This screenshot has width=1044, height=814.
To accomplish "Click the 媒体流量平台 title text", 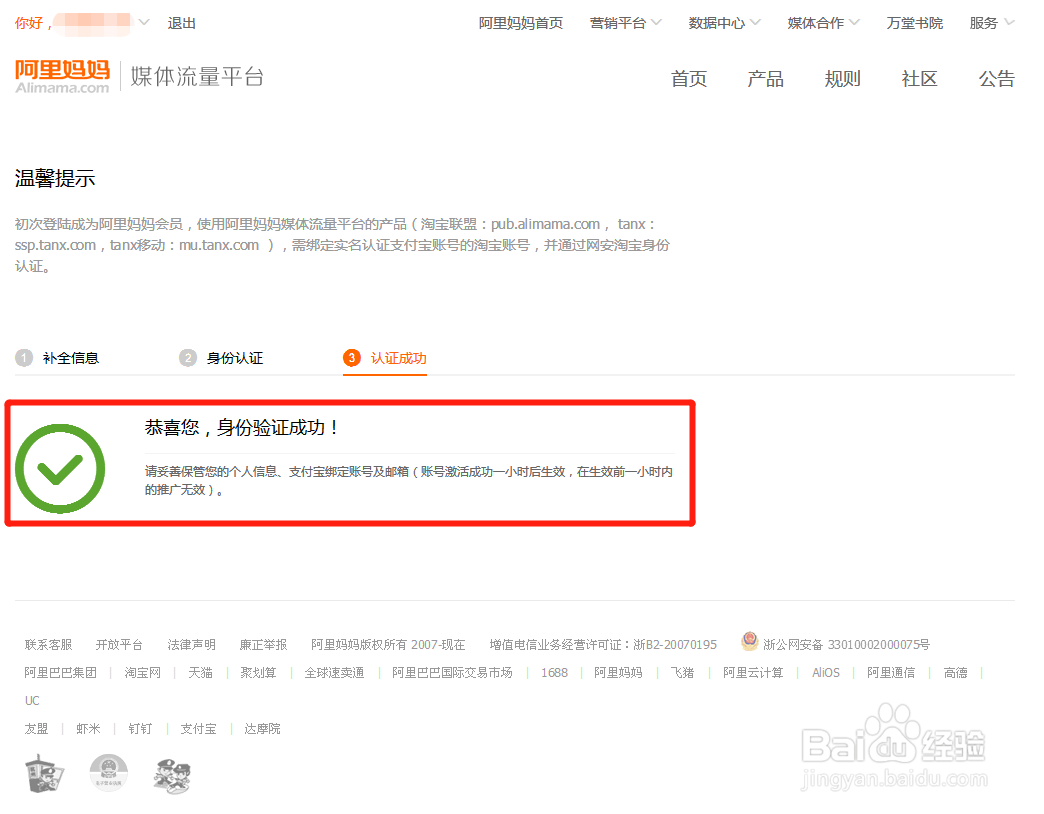I will click(197, 77).
